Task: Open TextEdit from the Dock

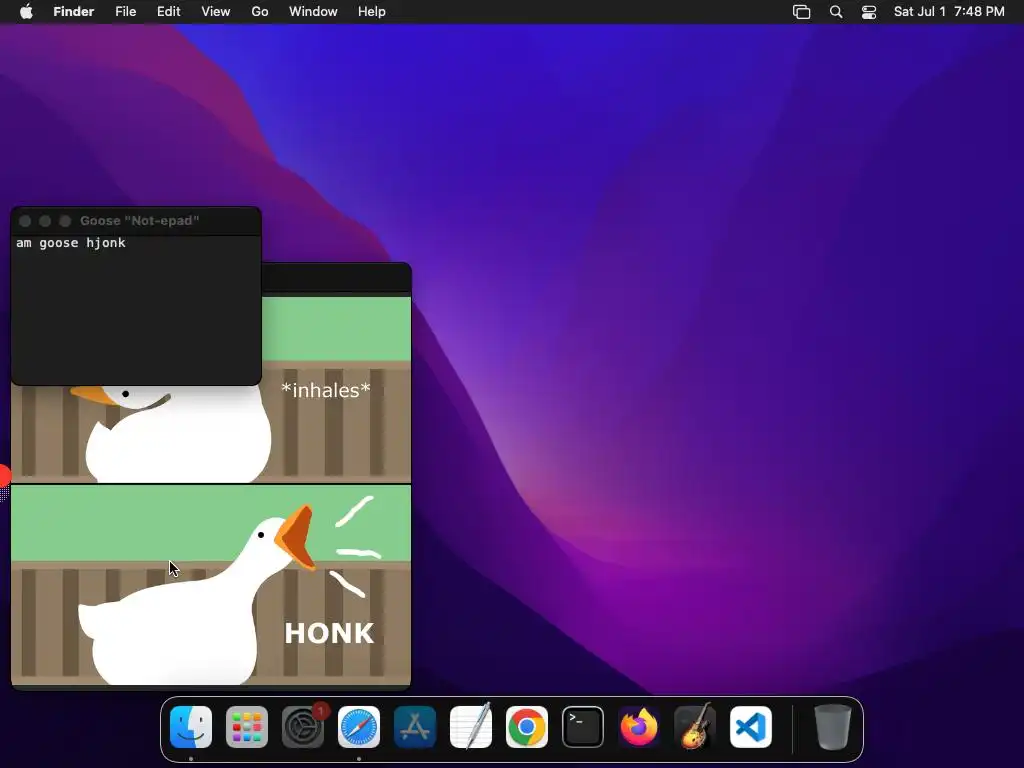Action: click(x=471, y=727)
